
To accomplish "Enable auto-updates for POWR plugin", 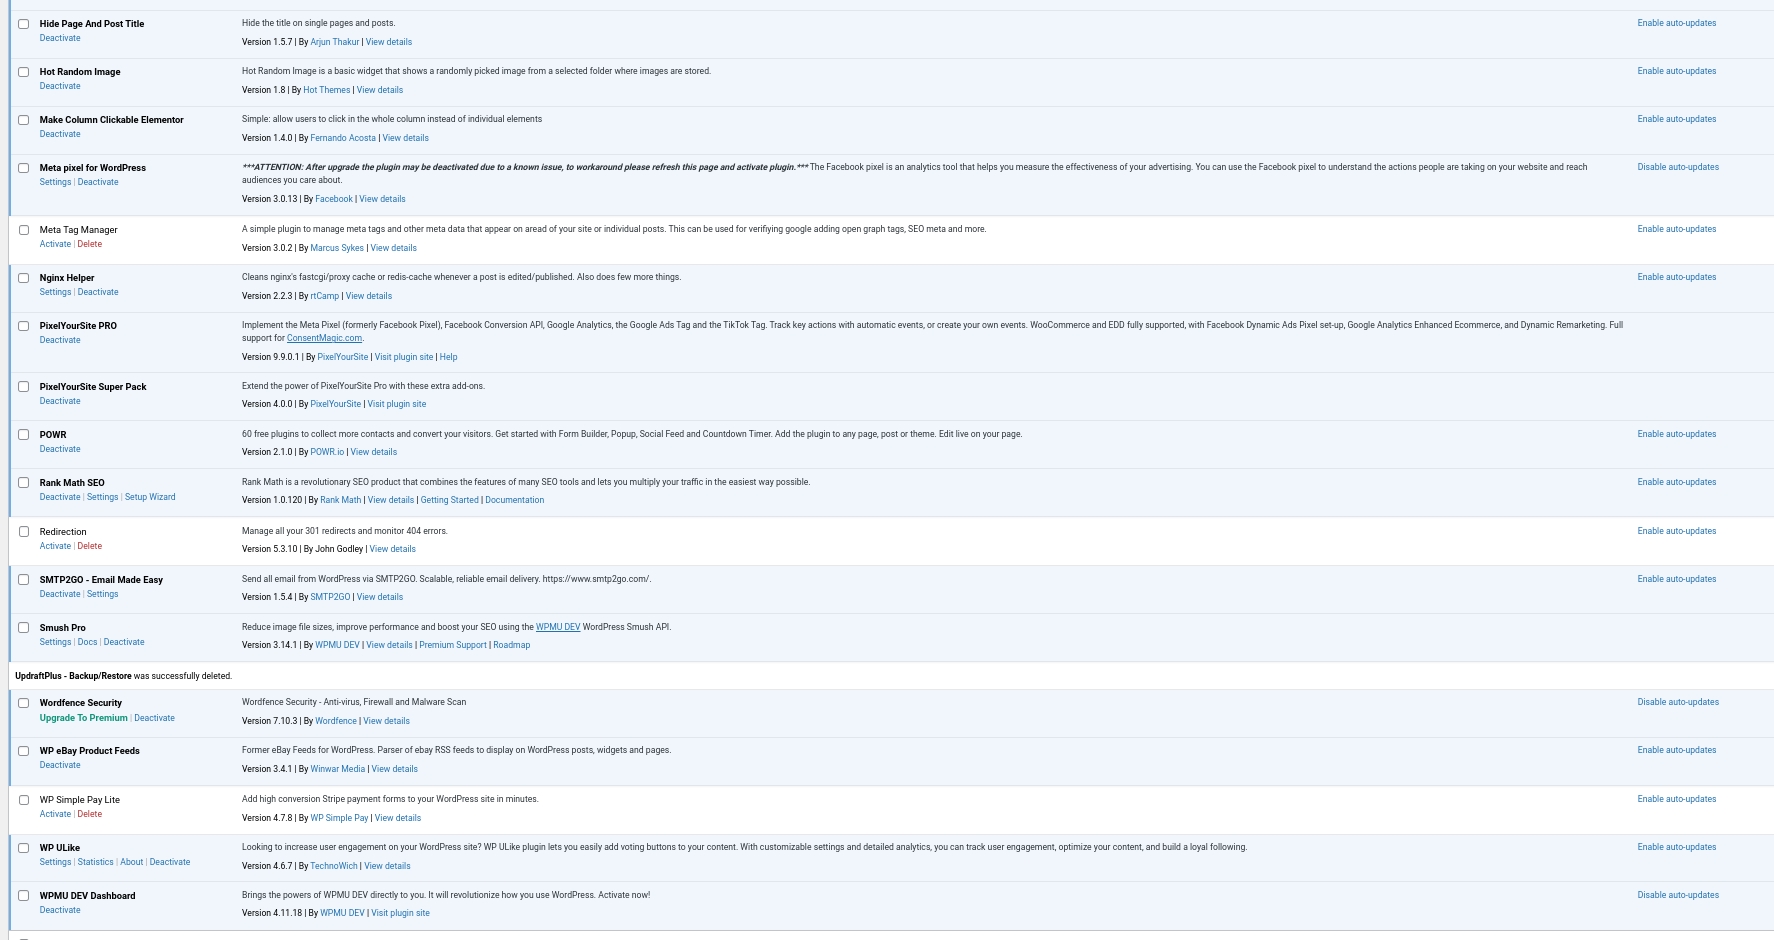I will (x=1676, y=434).
